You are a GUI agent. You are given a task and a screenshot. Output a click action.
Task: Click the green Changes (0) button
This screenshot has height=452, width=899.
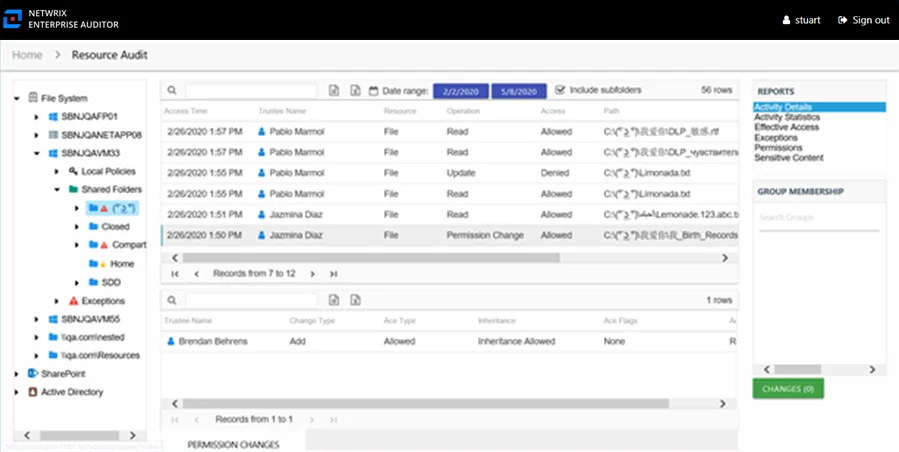(788, 389)
